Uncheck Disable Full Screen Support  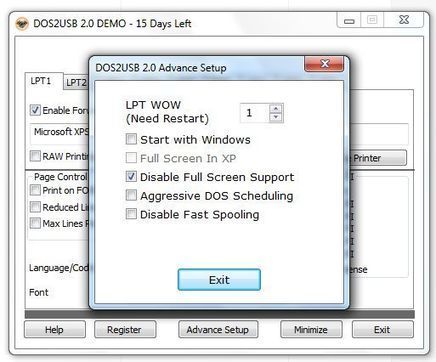tap(131, 176)
